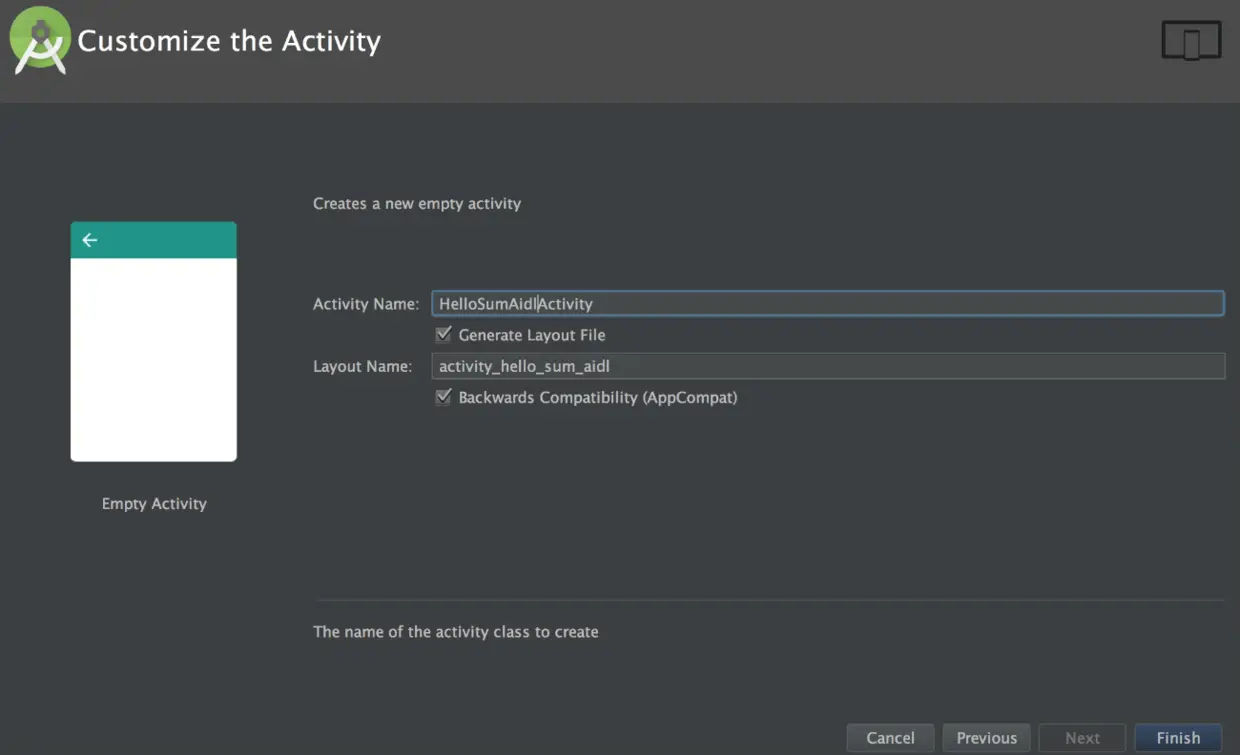Click the back arrow in the activity preview
1240x755 pixels.
90,240
